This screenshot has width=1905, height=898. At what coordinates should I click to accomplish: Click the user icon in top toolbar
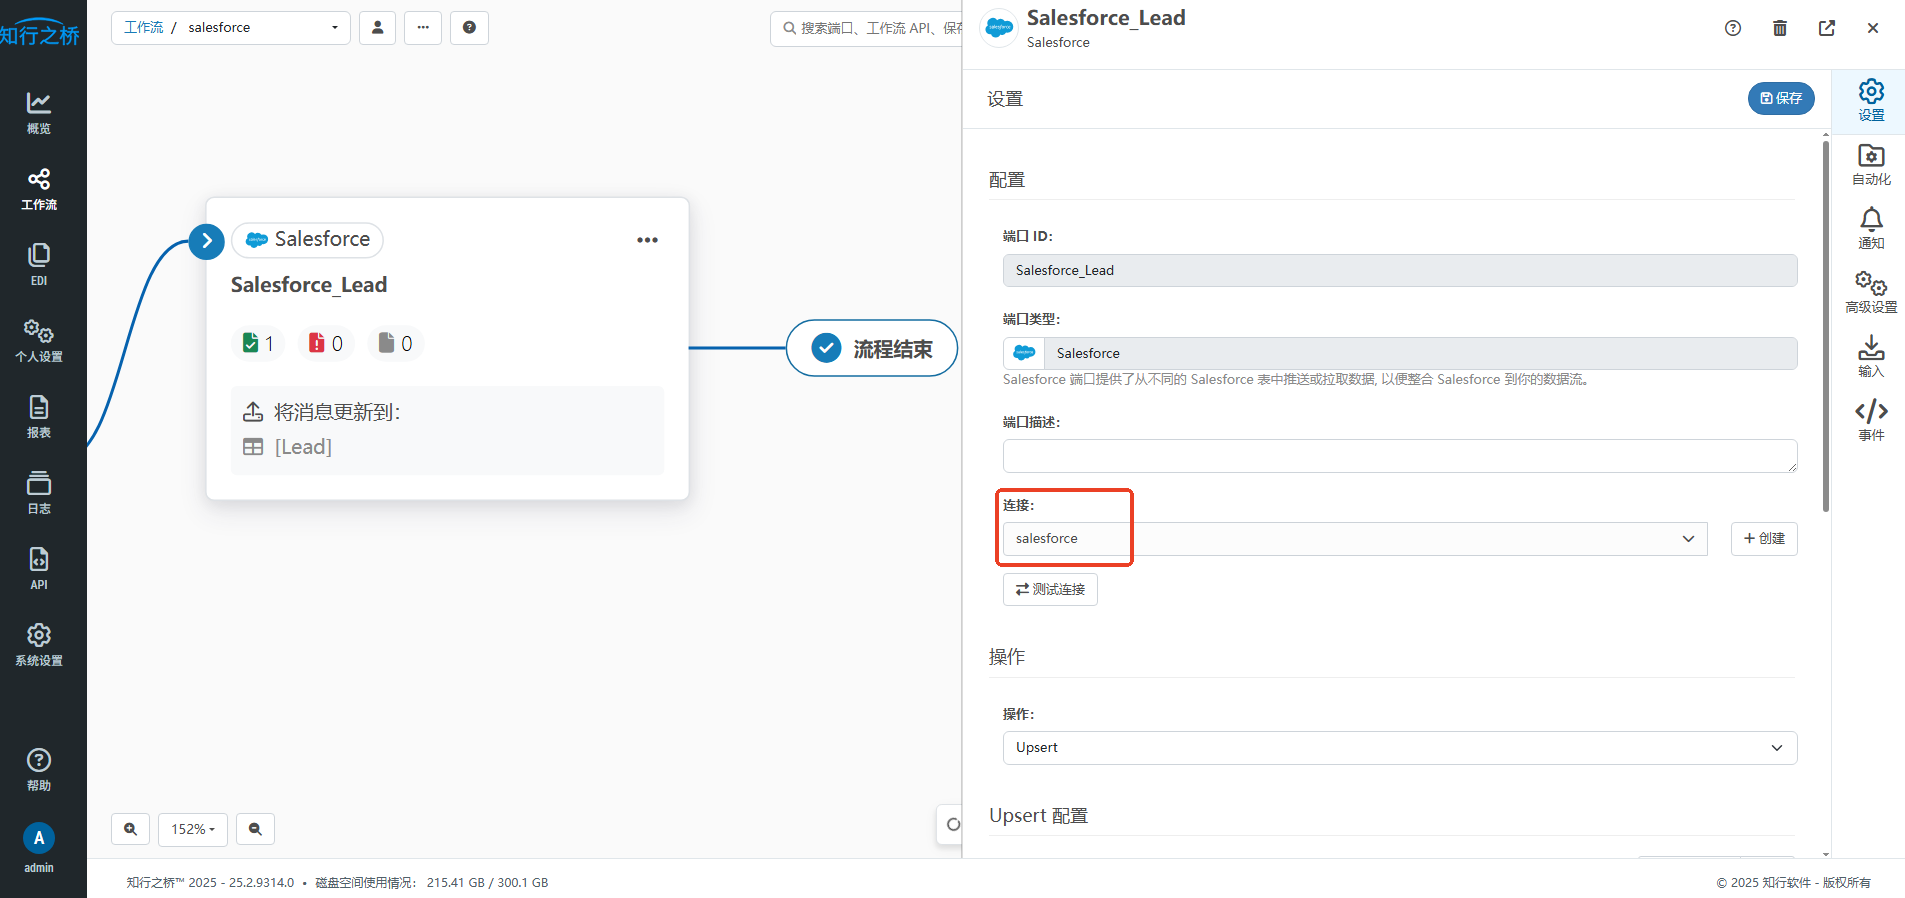377,28
